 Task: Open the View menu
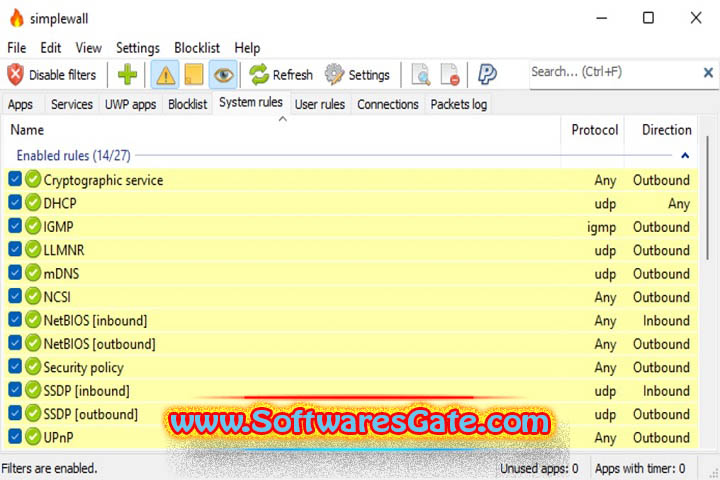(x=88, y=48)
